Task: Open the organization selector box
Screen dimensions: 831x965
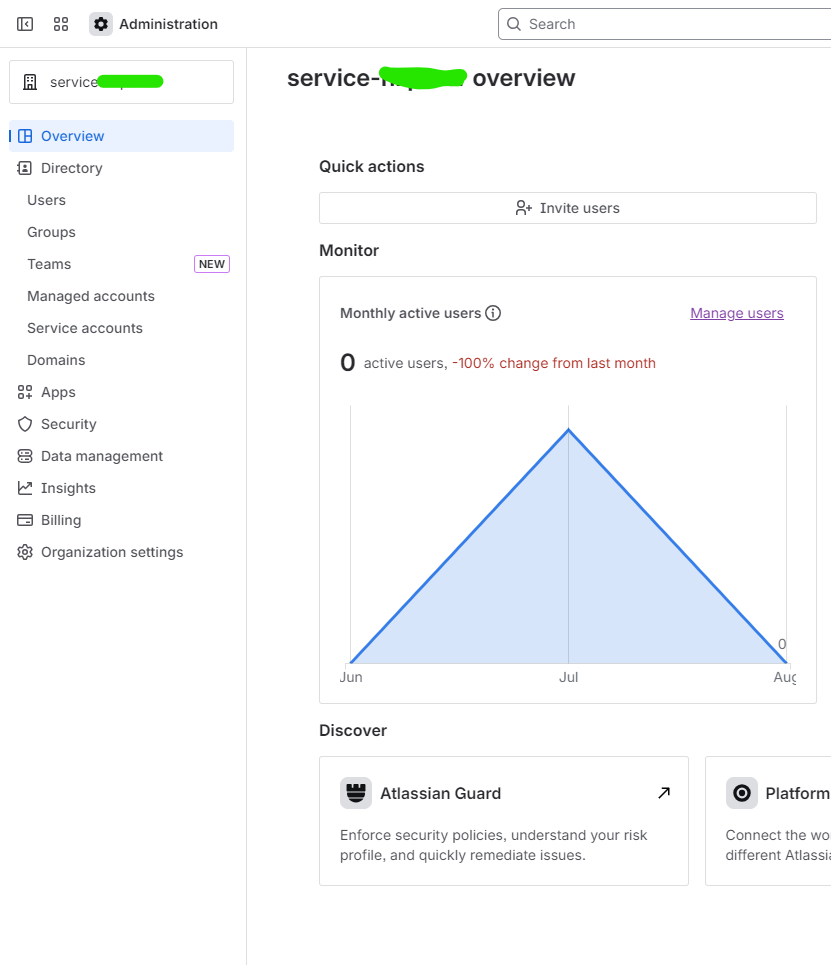Action: click(121, 82)
